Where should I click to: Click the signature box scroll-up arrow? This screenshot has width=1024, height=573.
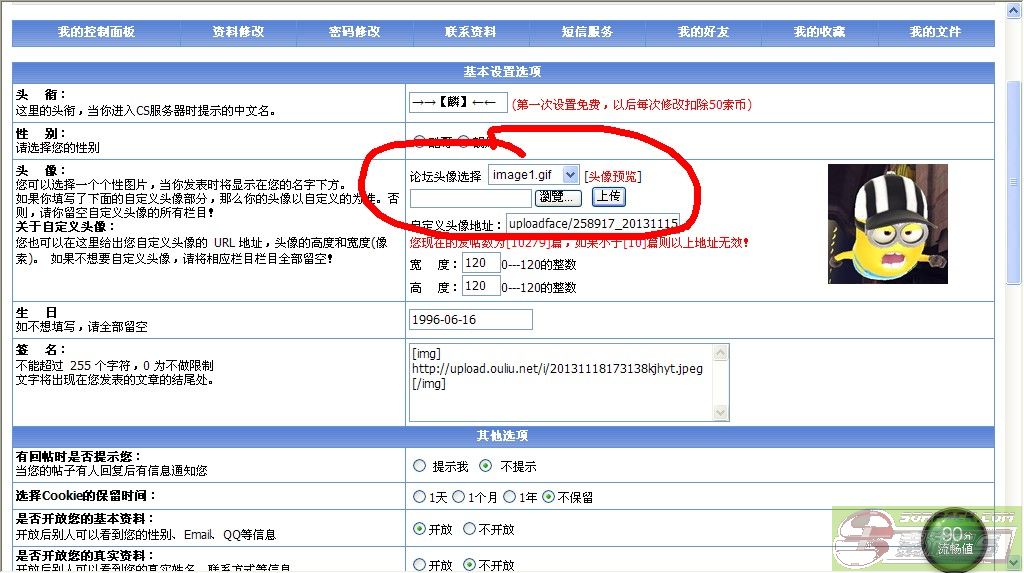[x=719, y=353]
